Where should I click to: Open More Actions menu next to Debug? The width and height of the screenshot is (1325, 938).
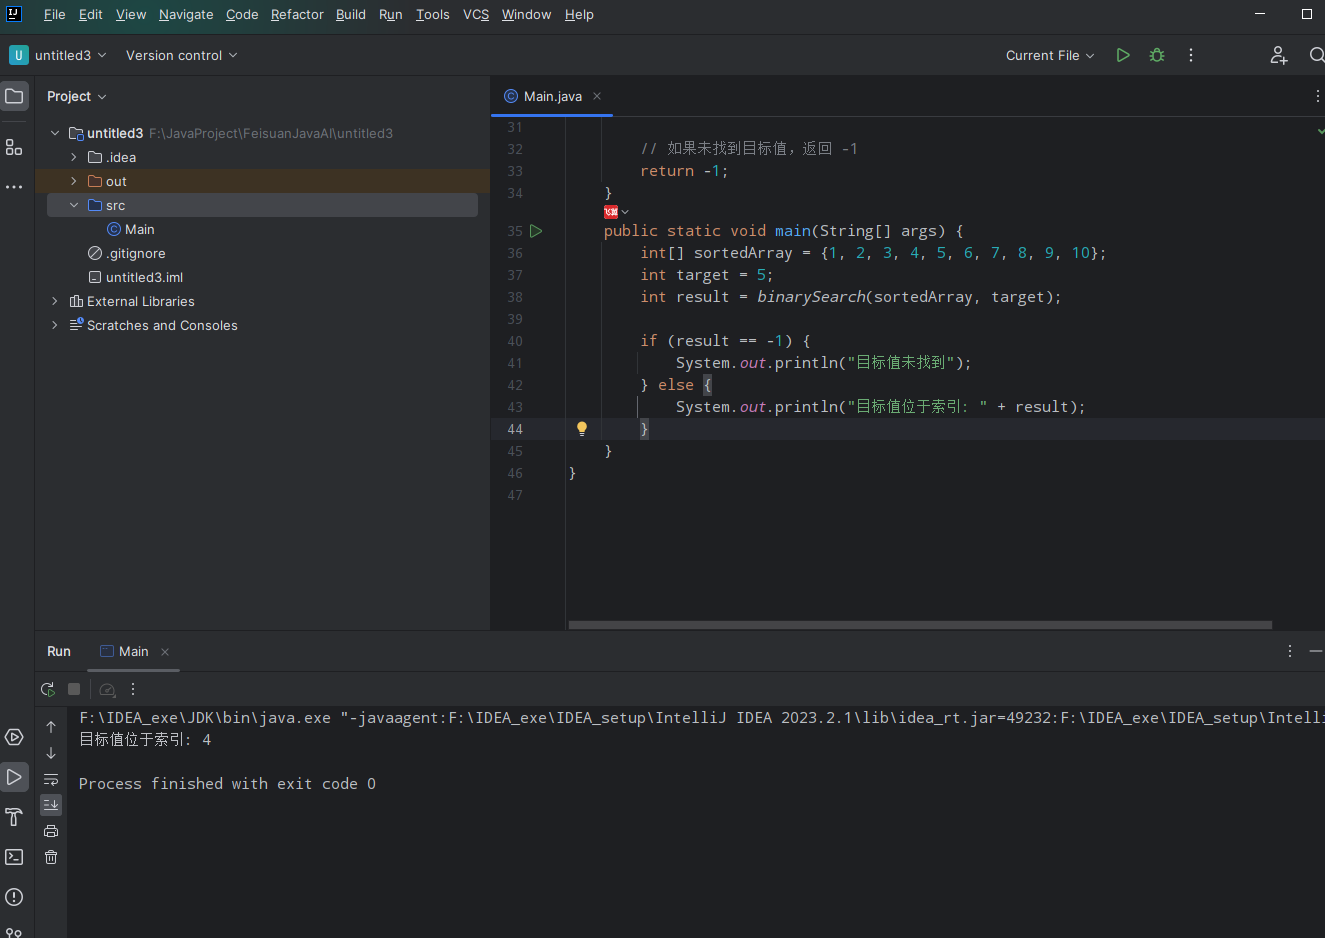(1190, 55)
